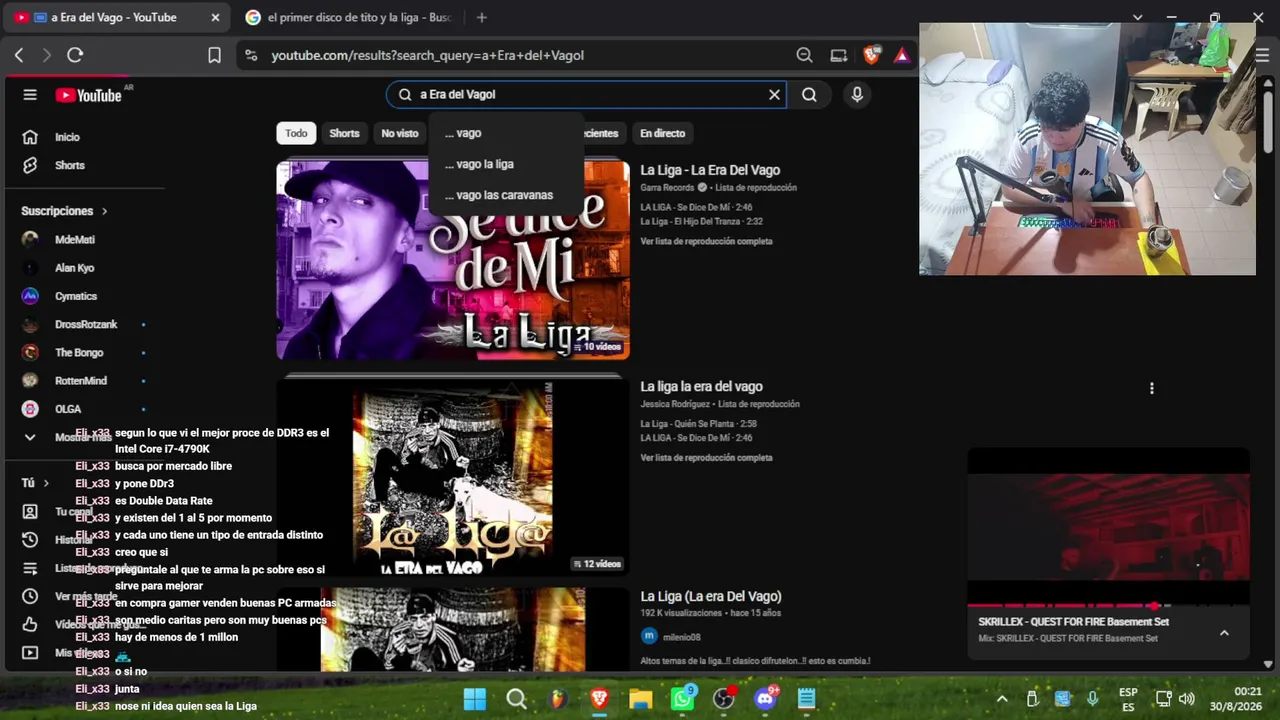The width and height of the screenshot is (1280, 720).
Task: Open liked videos thumbs-up icon
Action: tap(30, 624)
